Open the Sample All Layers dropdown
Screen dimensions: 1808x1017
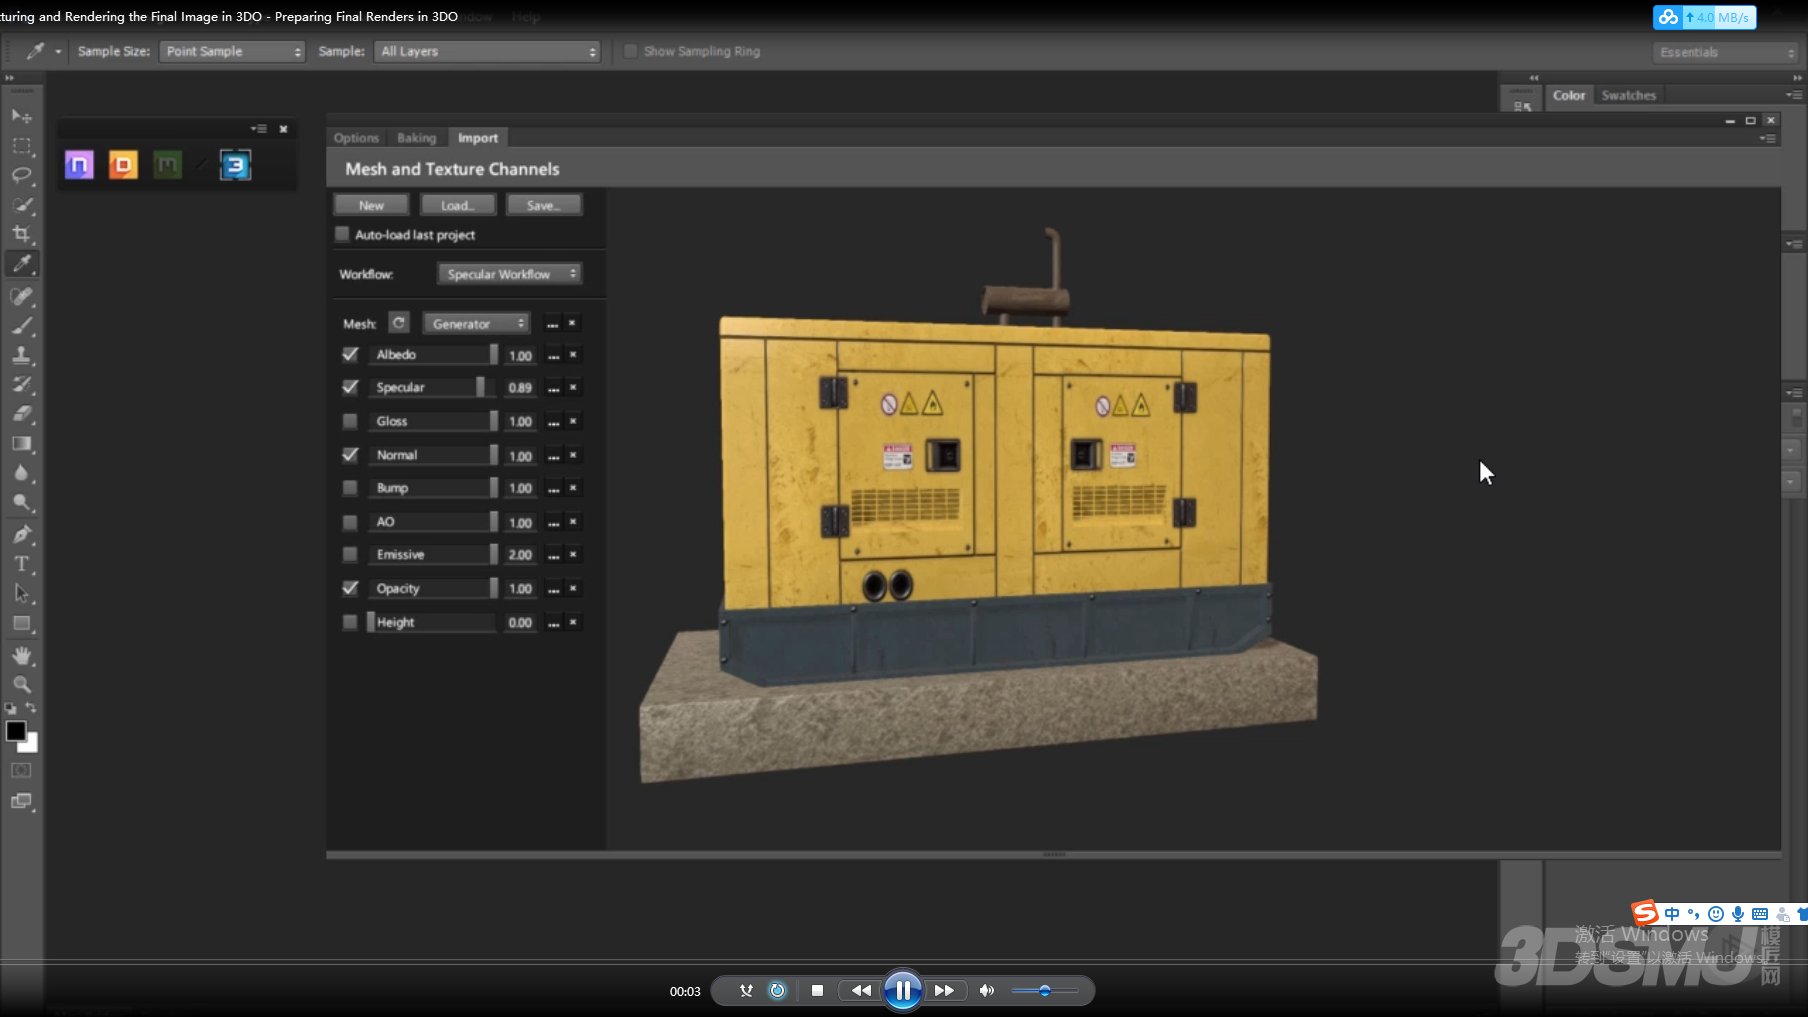pyautogui.click(x=487, y=51)
